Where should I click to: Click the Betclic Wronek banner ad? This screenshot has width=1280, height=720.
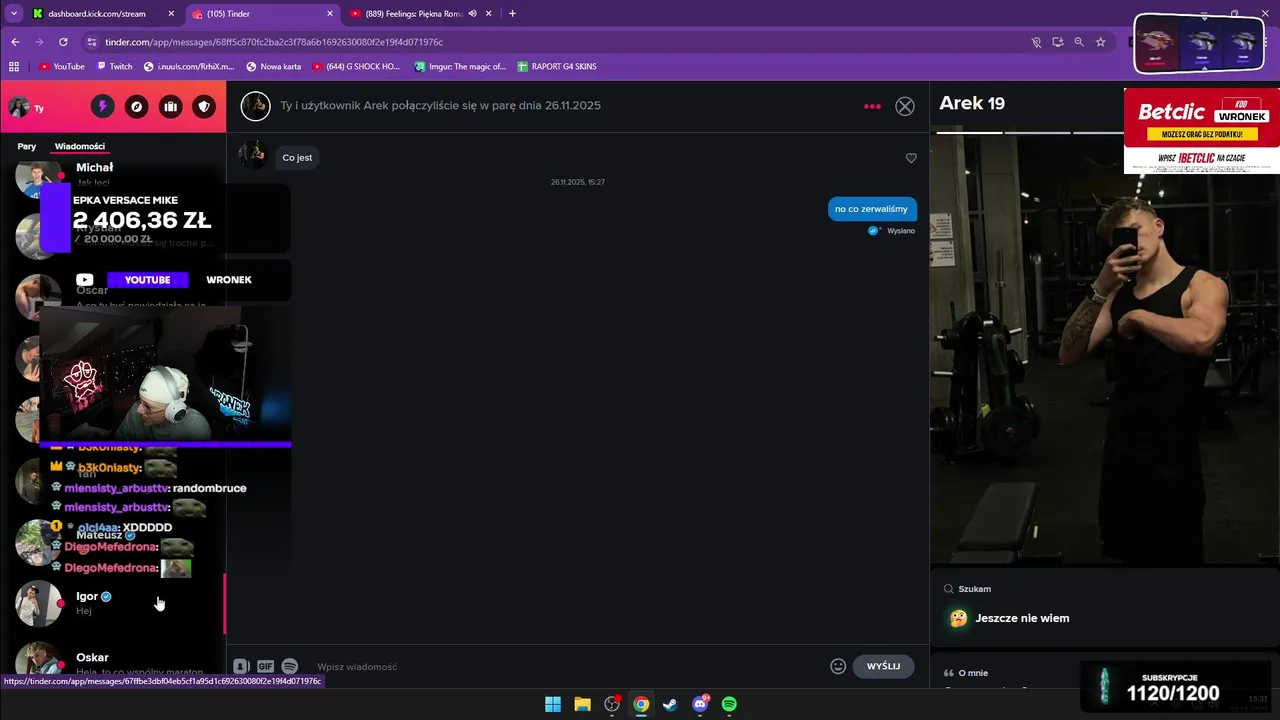pyautogui.click(x=1201, y=131)
